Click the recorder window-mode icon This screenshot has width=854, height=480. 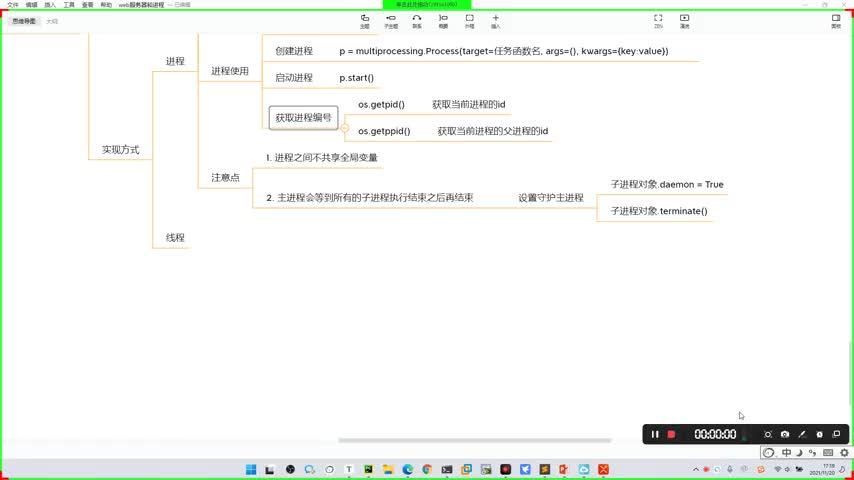point(837,434)
